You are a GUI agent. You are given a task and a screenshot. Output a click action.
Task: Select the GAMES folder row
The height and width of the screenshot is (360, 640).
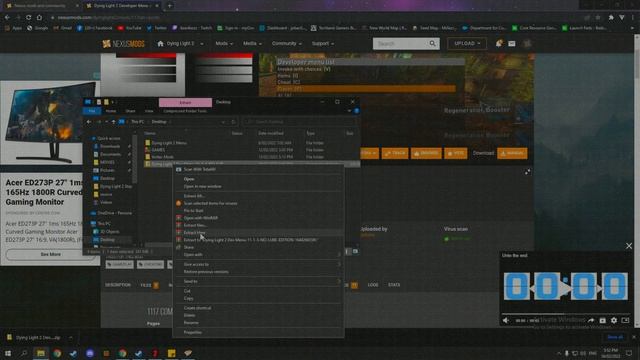click(252, 150)
